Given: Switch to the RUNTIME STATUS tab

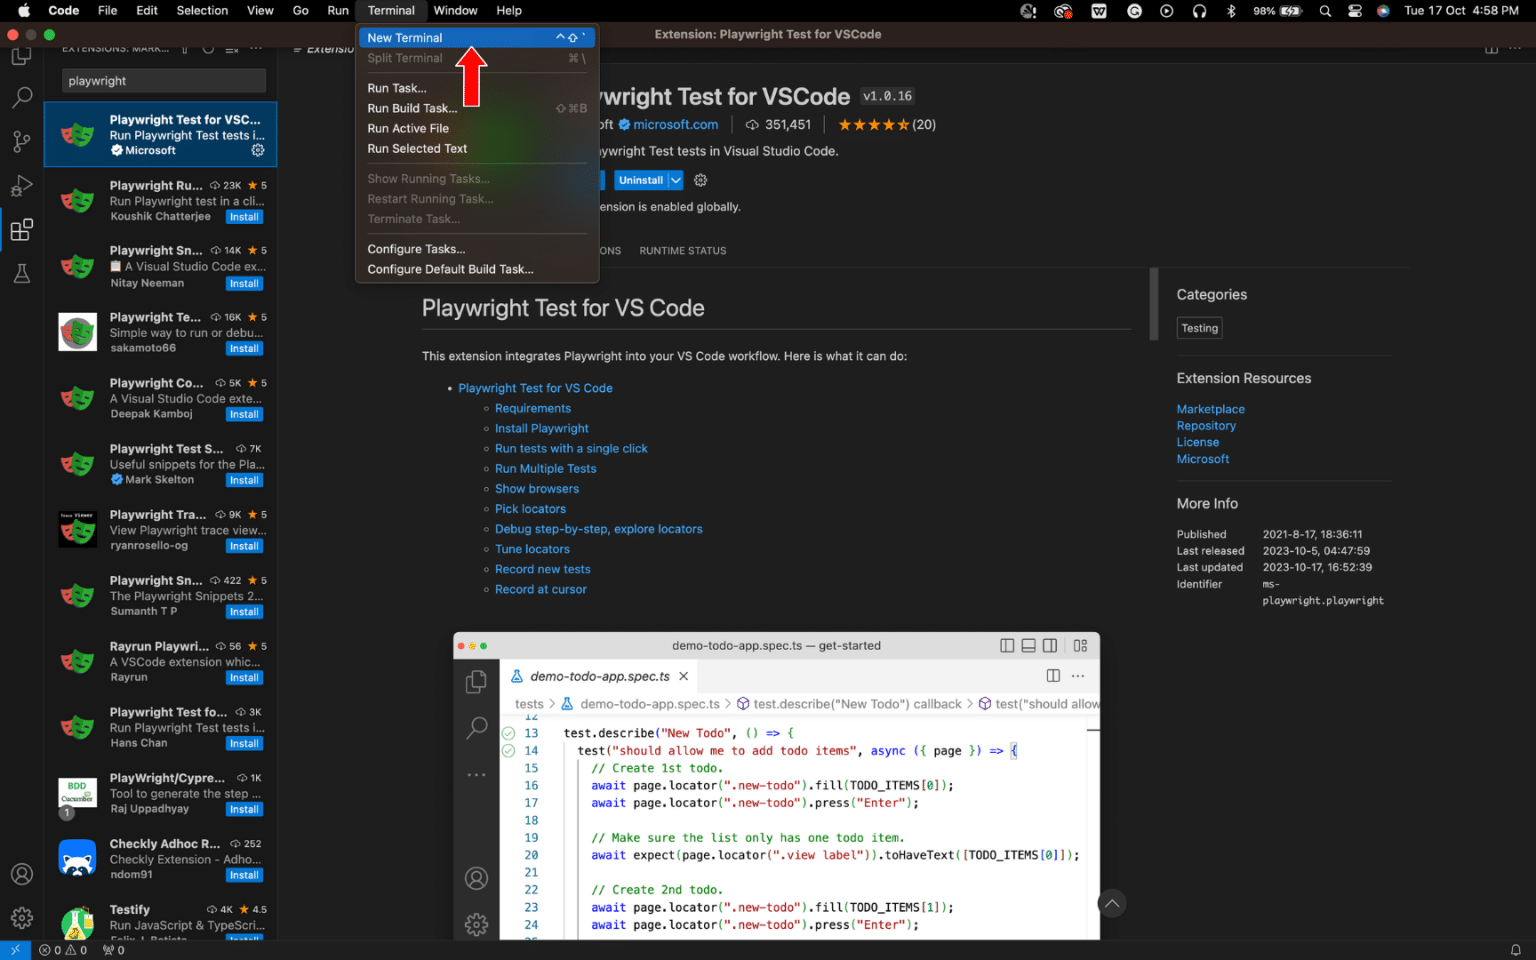Looking at the screenshot, I should pyautogui.click(x=683, y=251).
